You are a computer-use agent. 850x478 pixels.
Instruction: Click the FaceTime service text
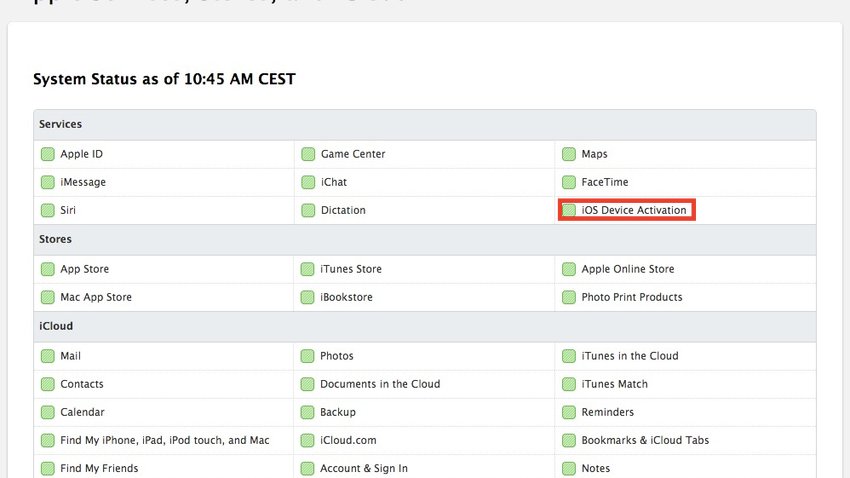pyautogui.click(x=605, y=182)
